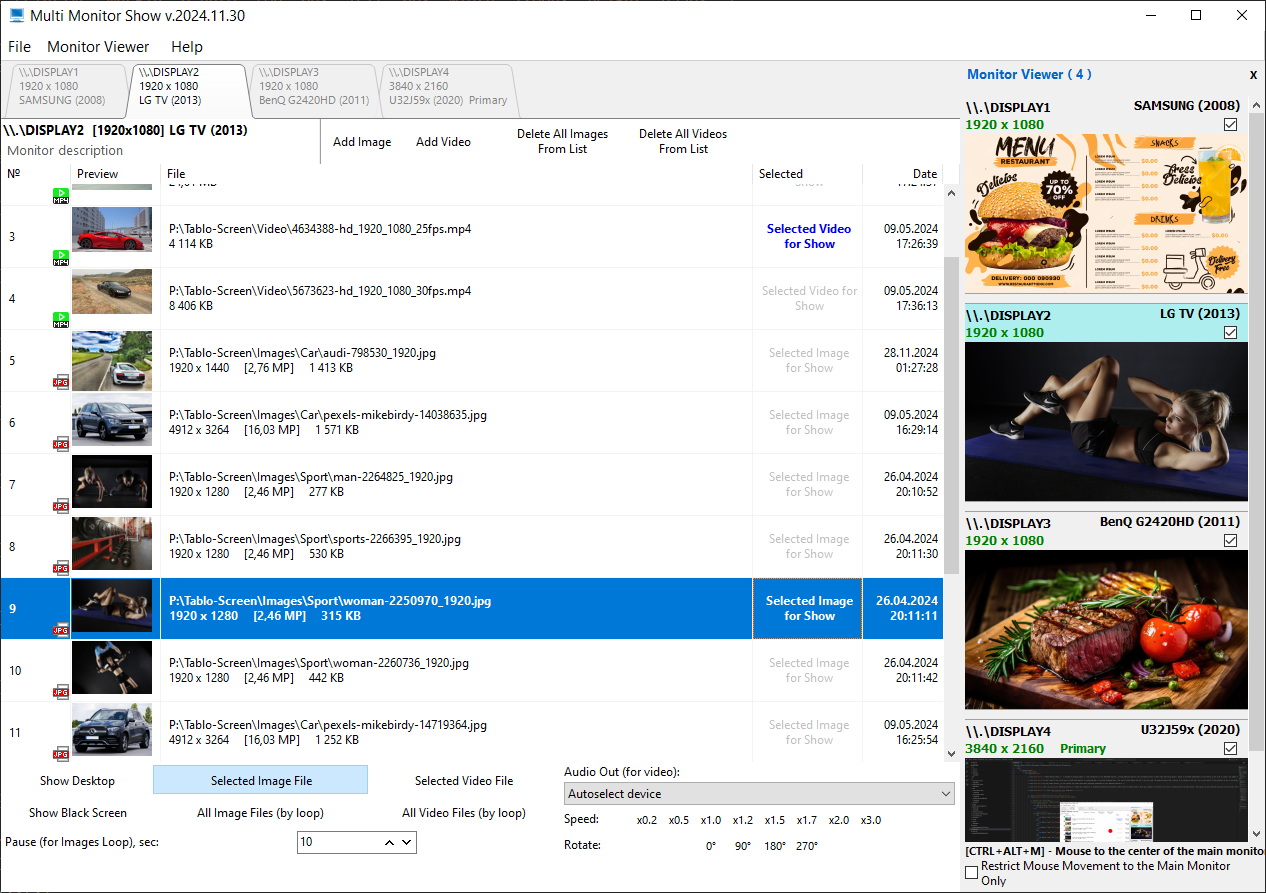Click the JPG icon in row 11
1266x893 pixels.
pos(61,754)
